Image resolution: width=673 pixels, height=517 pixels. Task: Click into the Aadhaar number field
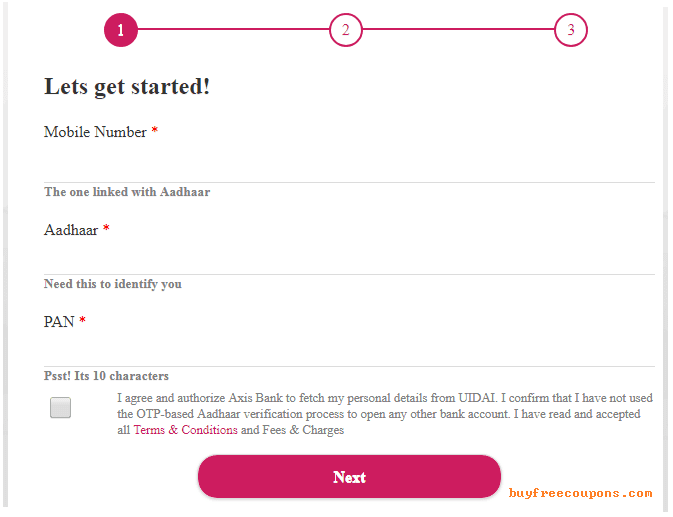(349, 257)
